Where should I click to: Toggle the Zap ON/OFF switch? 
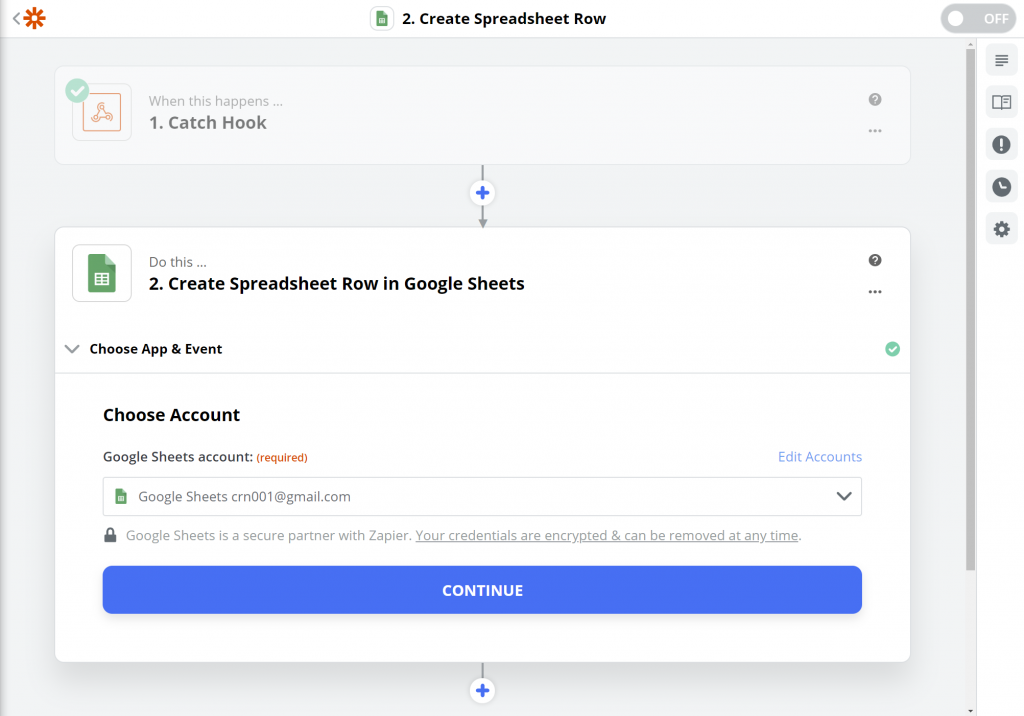click(x=977, y=18)
